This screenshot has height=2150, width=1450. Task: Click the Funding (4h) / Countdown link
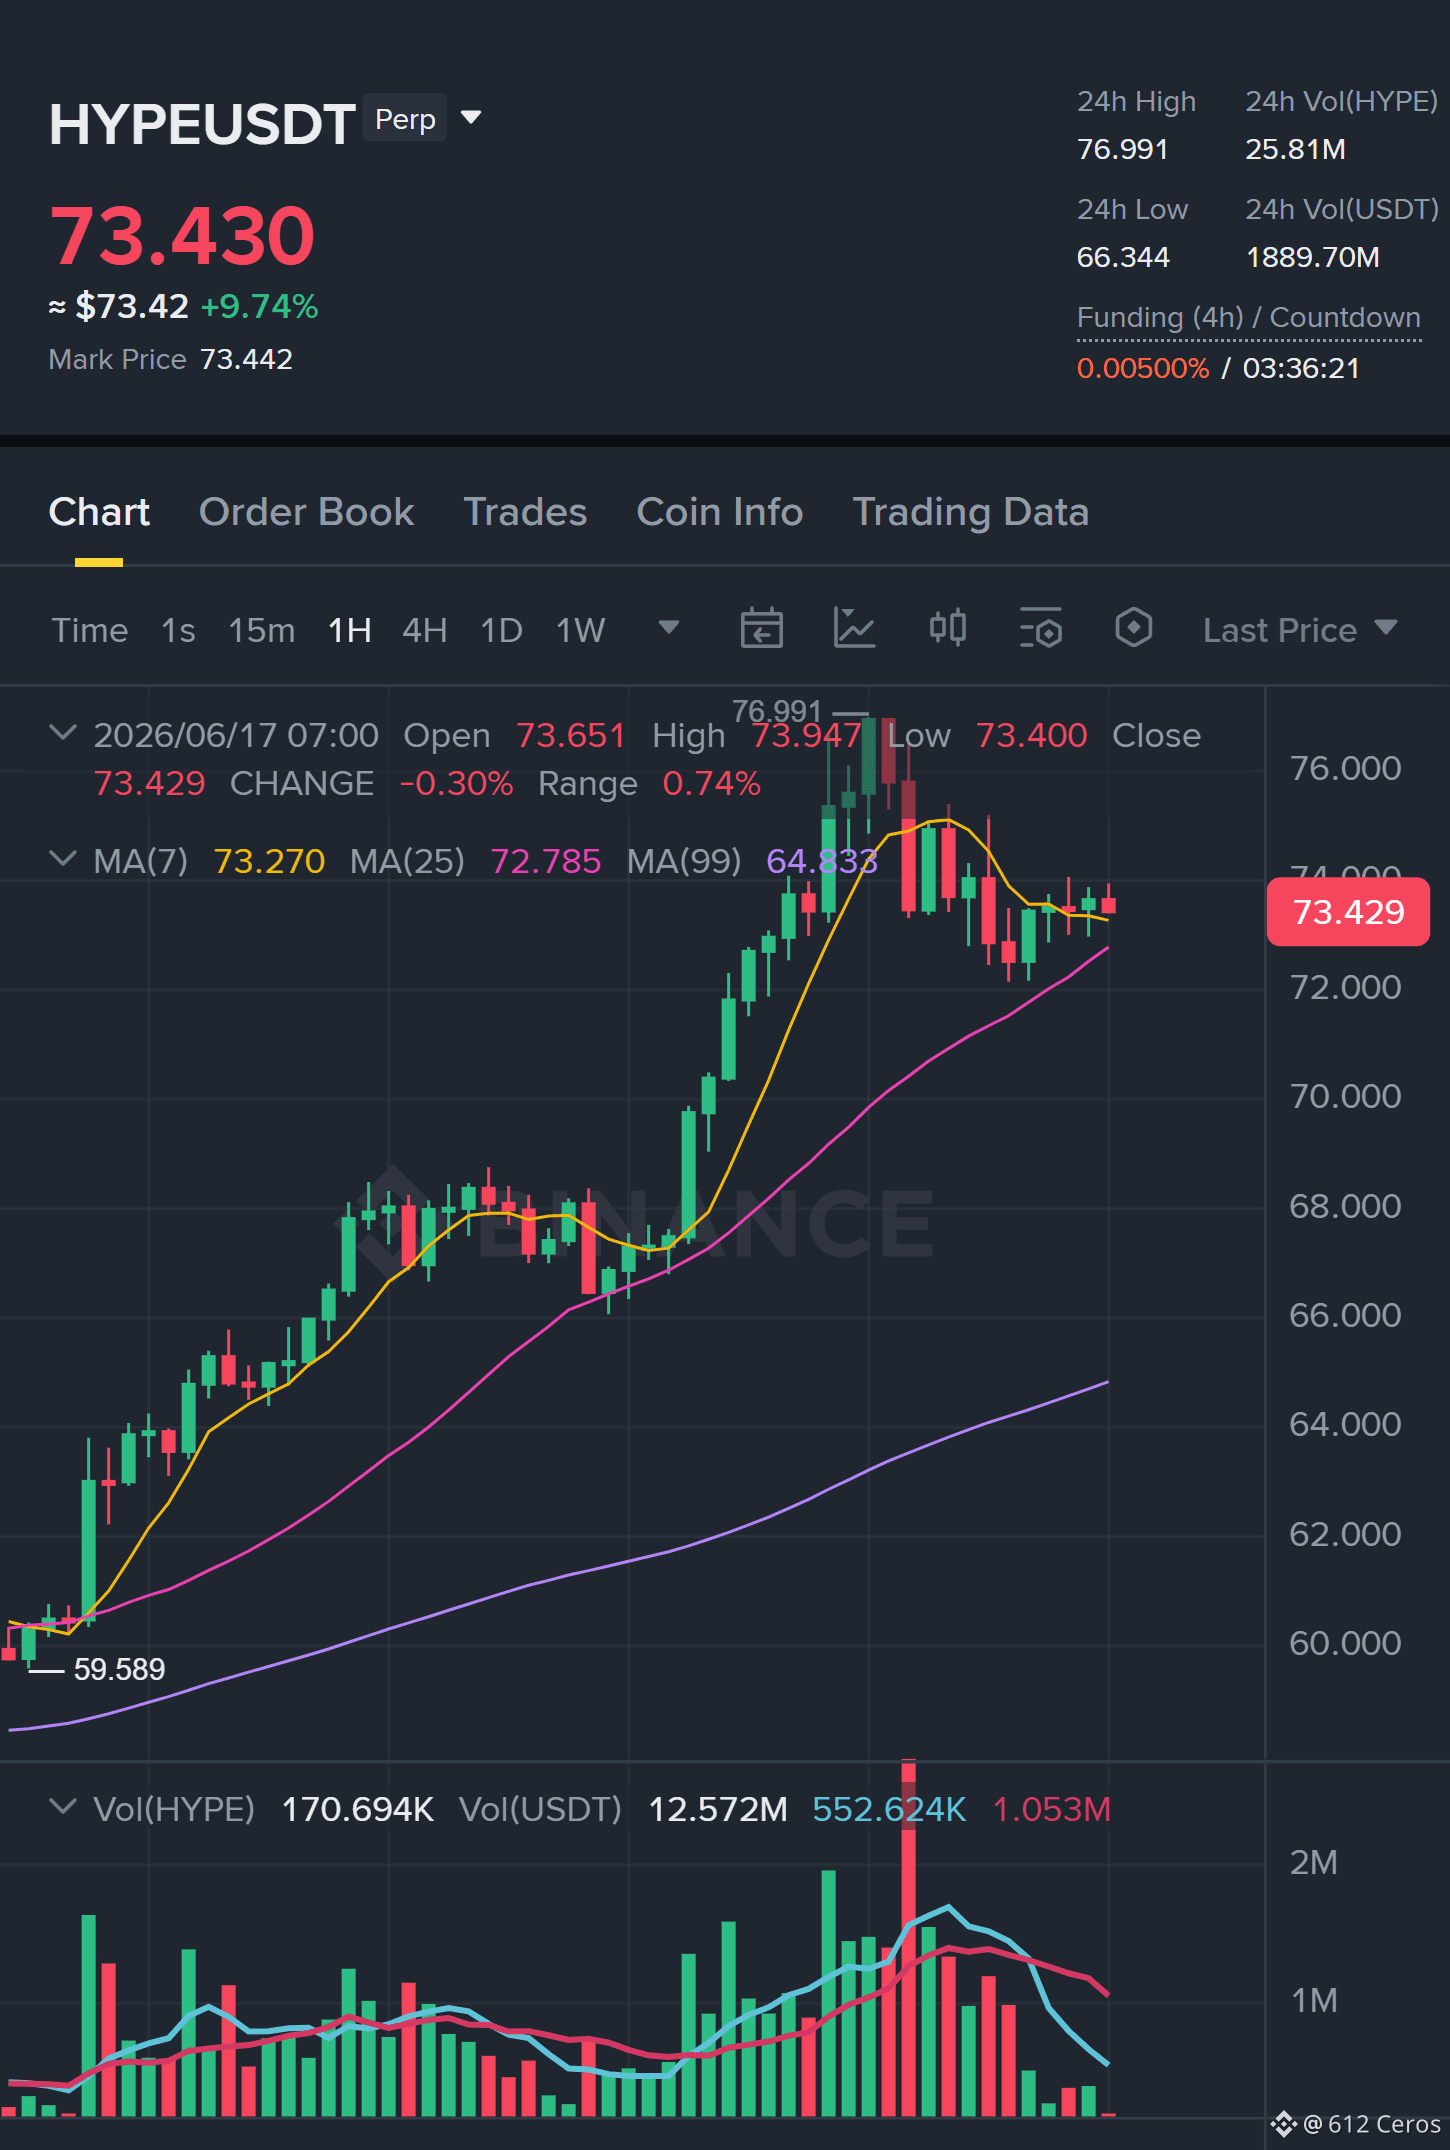[1248, 318]
